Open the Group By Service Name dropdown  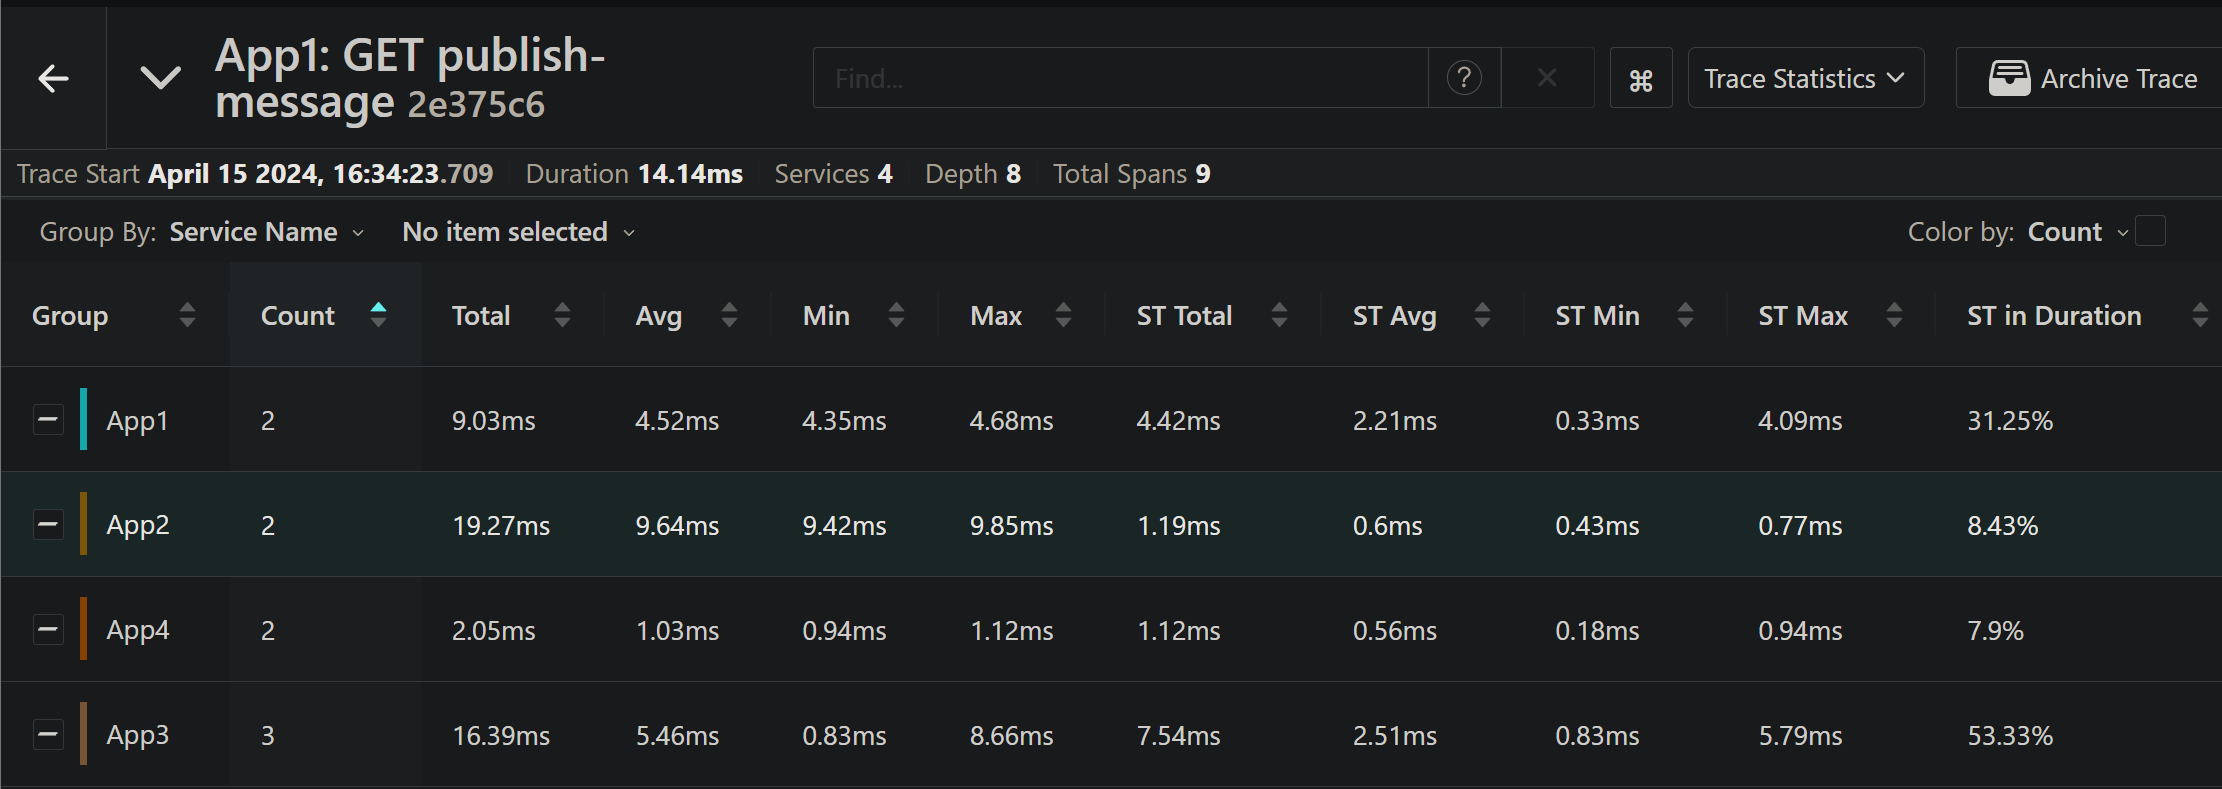point(266,232)
